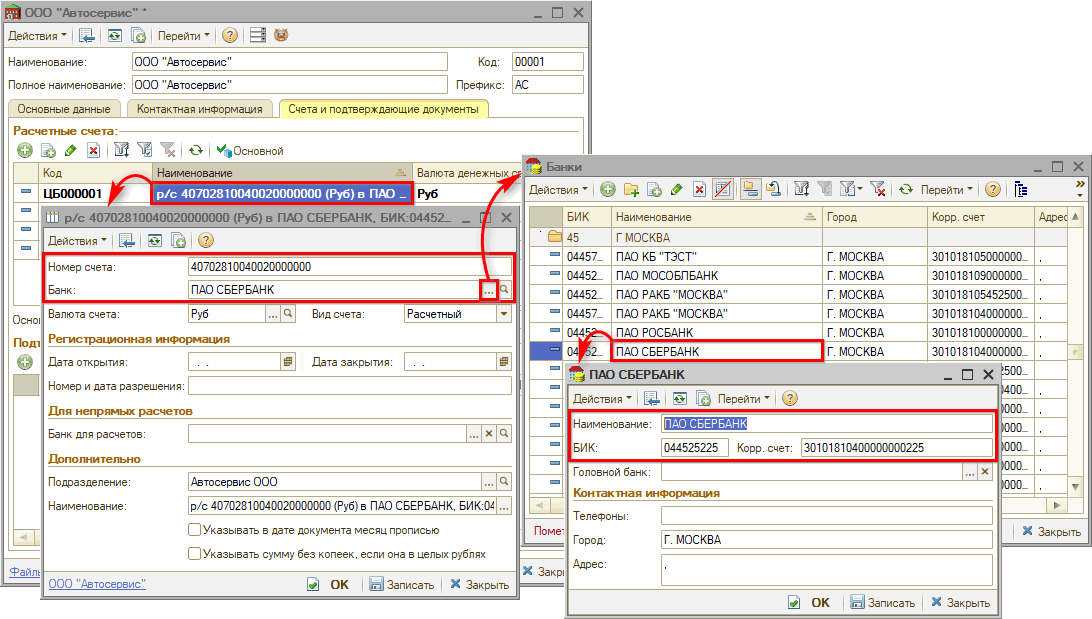
Task: Open the bank record via magnifier beside ПАО СБЕРБАНК
Action: [504, 290]
